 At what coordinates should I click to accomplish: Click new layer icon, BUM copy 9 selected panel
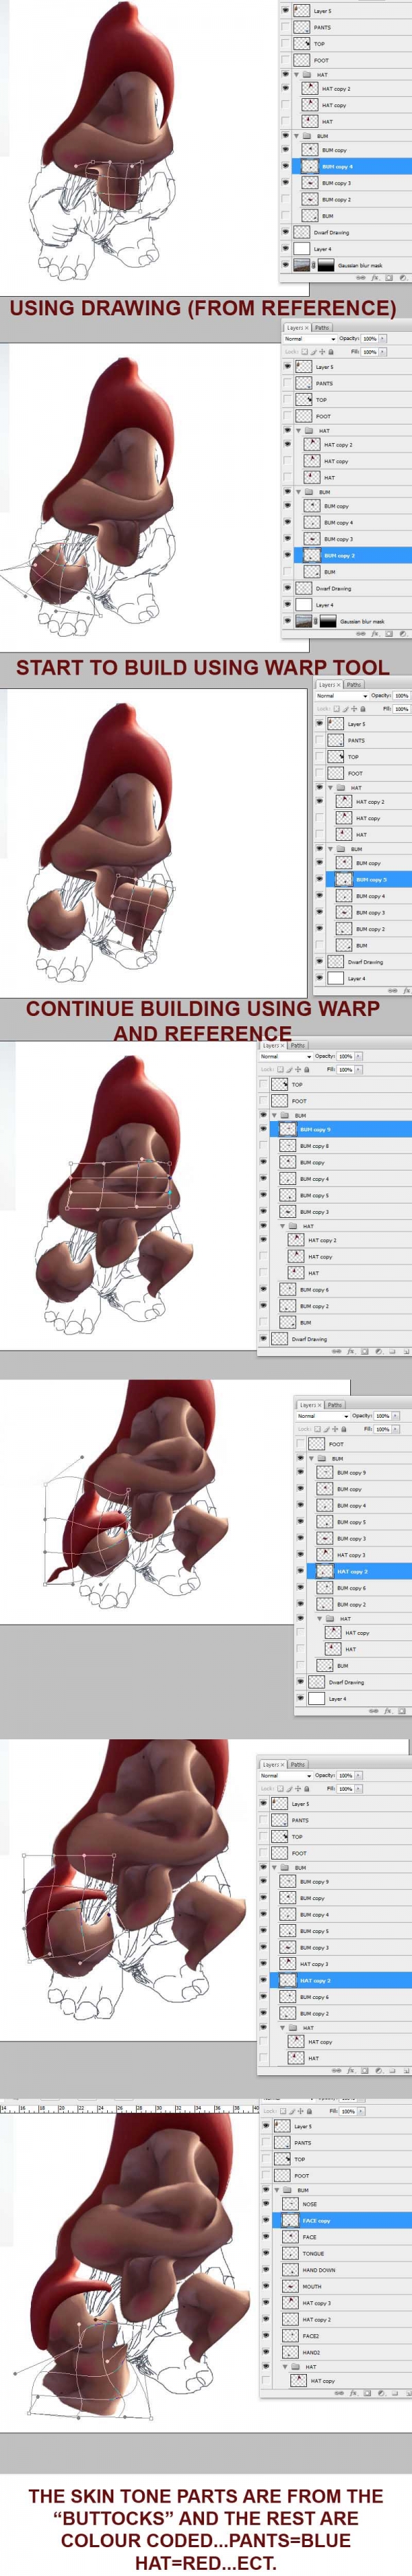pos(406,1352)
